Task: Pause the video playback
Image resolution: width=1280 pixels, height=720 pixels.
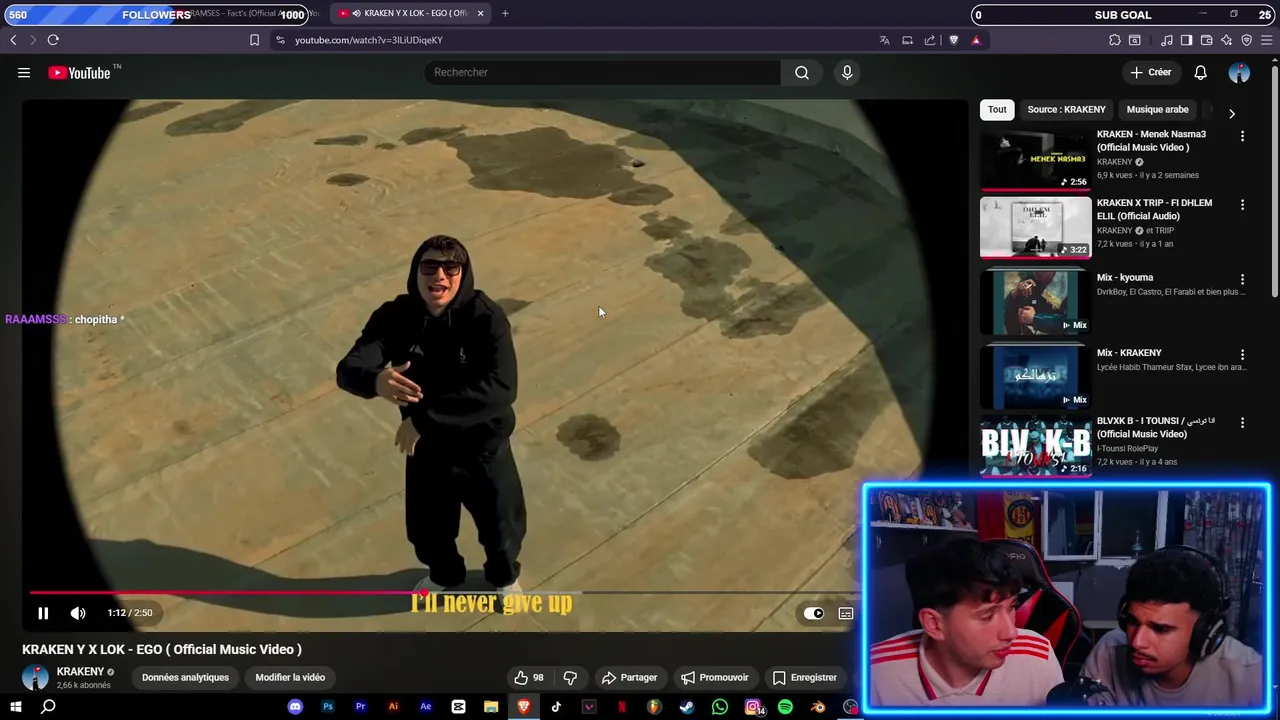Action: pos(43,613)
